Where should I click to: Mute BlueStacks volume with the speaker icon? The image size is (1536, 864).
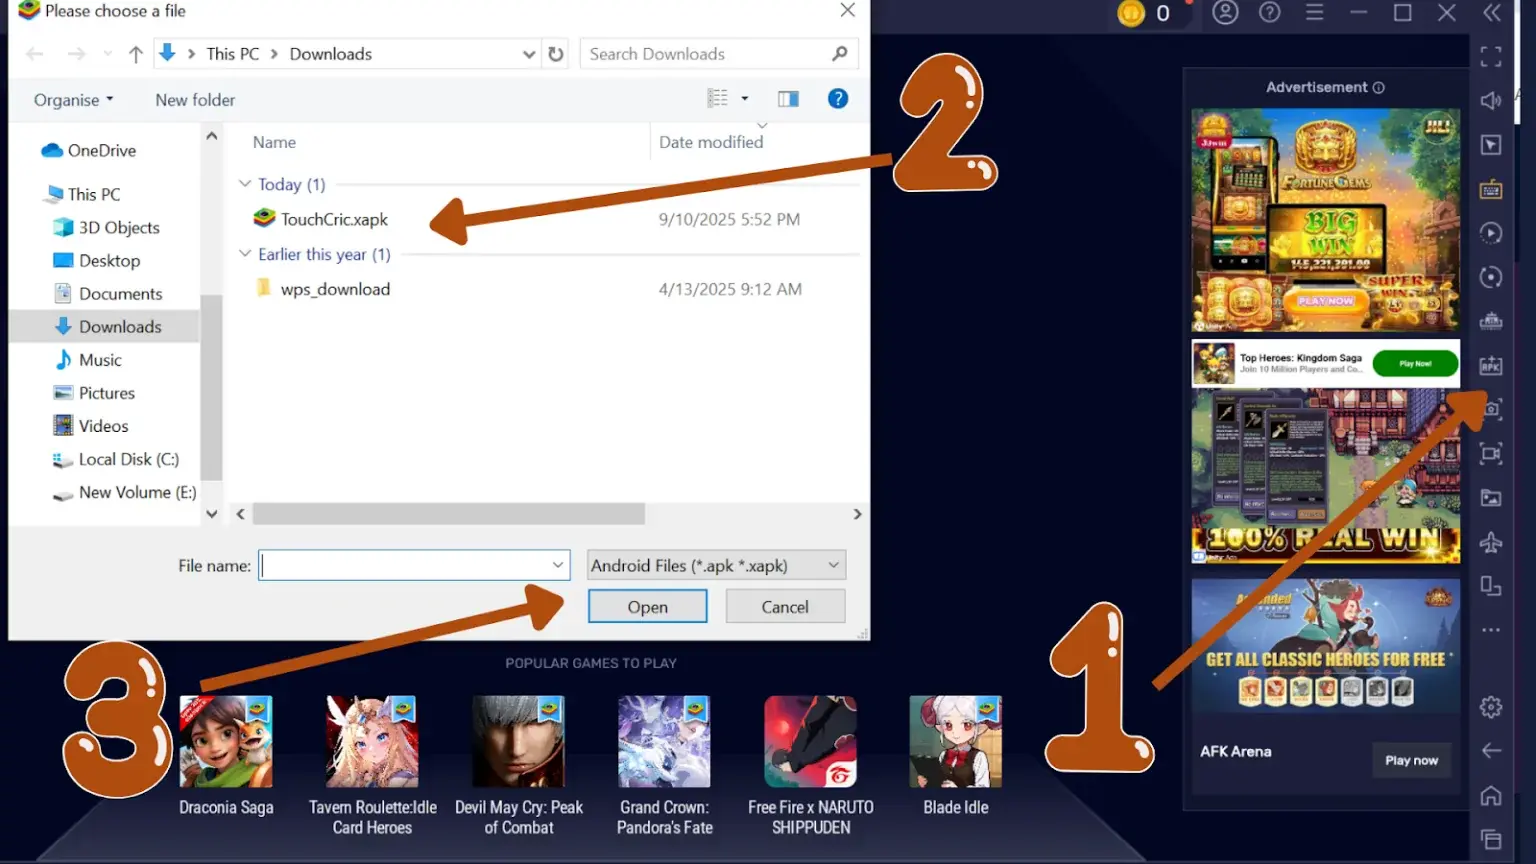[x=1491, y=100]
